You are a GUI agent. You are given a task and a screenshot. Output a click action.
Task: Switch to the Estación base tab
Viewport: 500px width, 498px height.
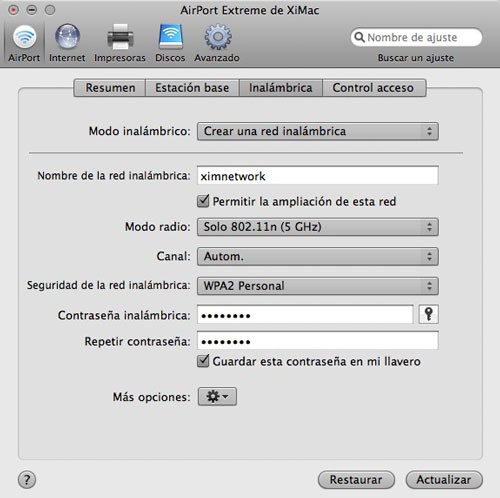click(x=192, y=88)
